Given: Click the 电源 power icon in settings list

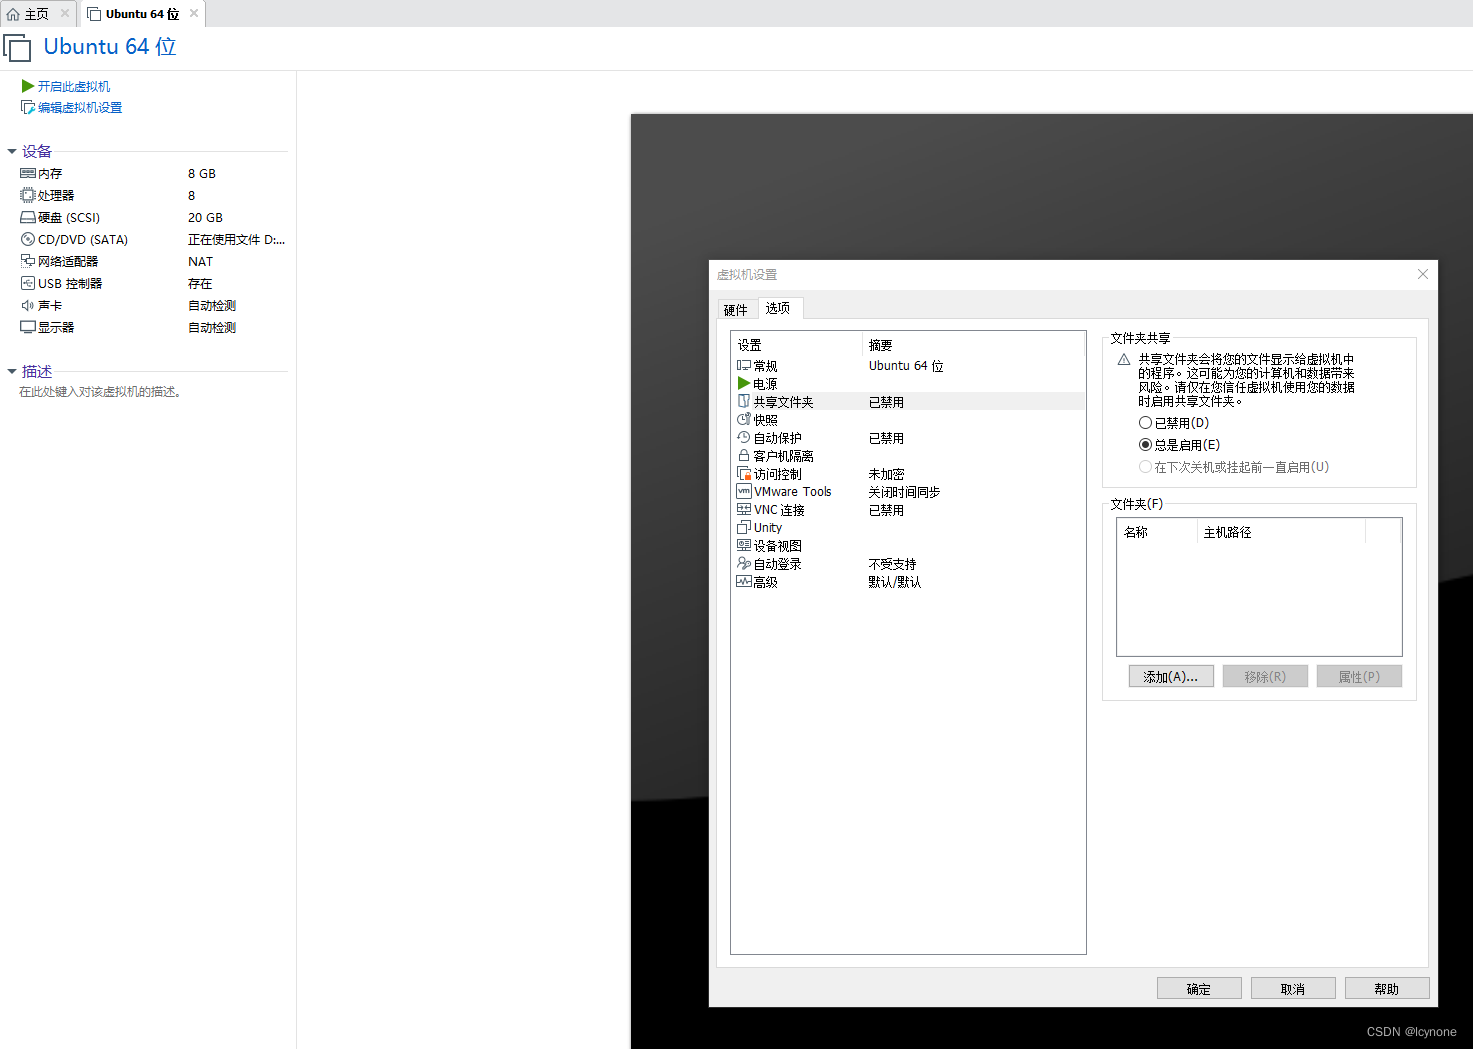Looking at the screenshot, I should (744, 383).
